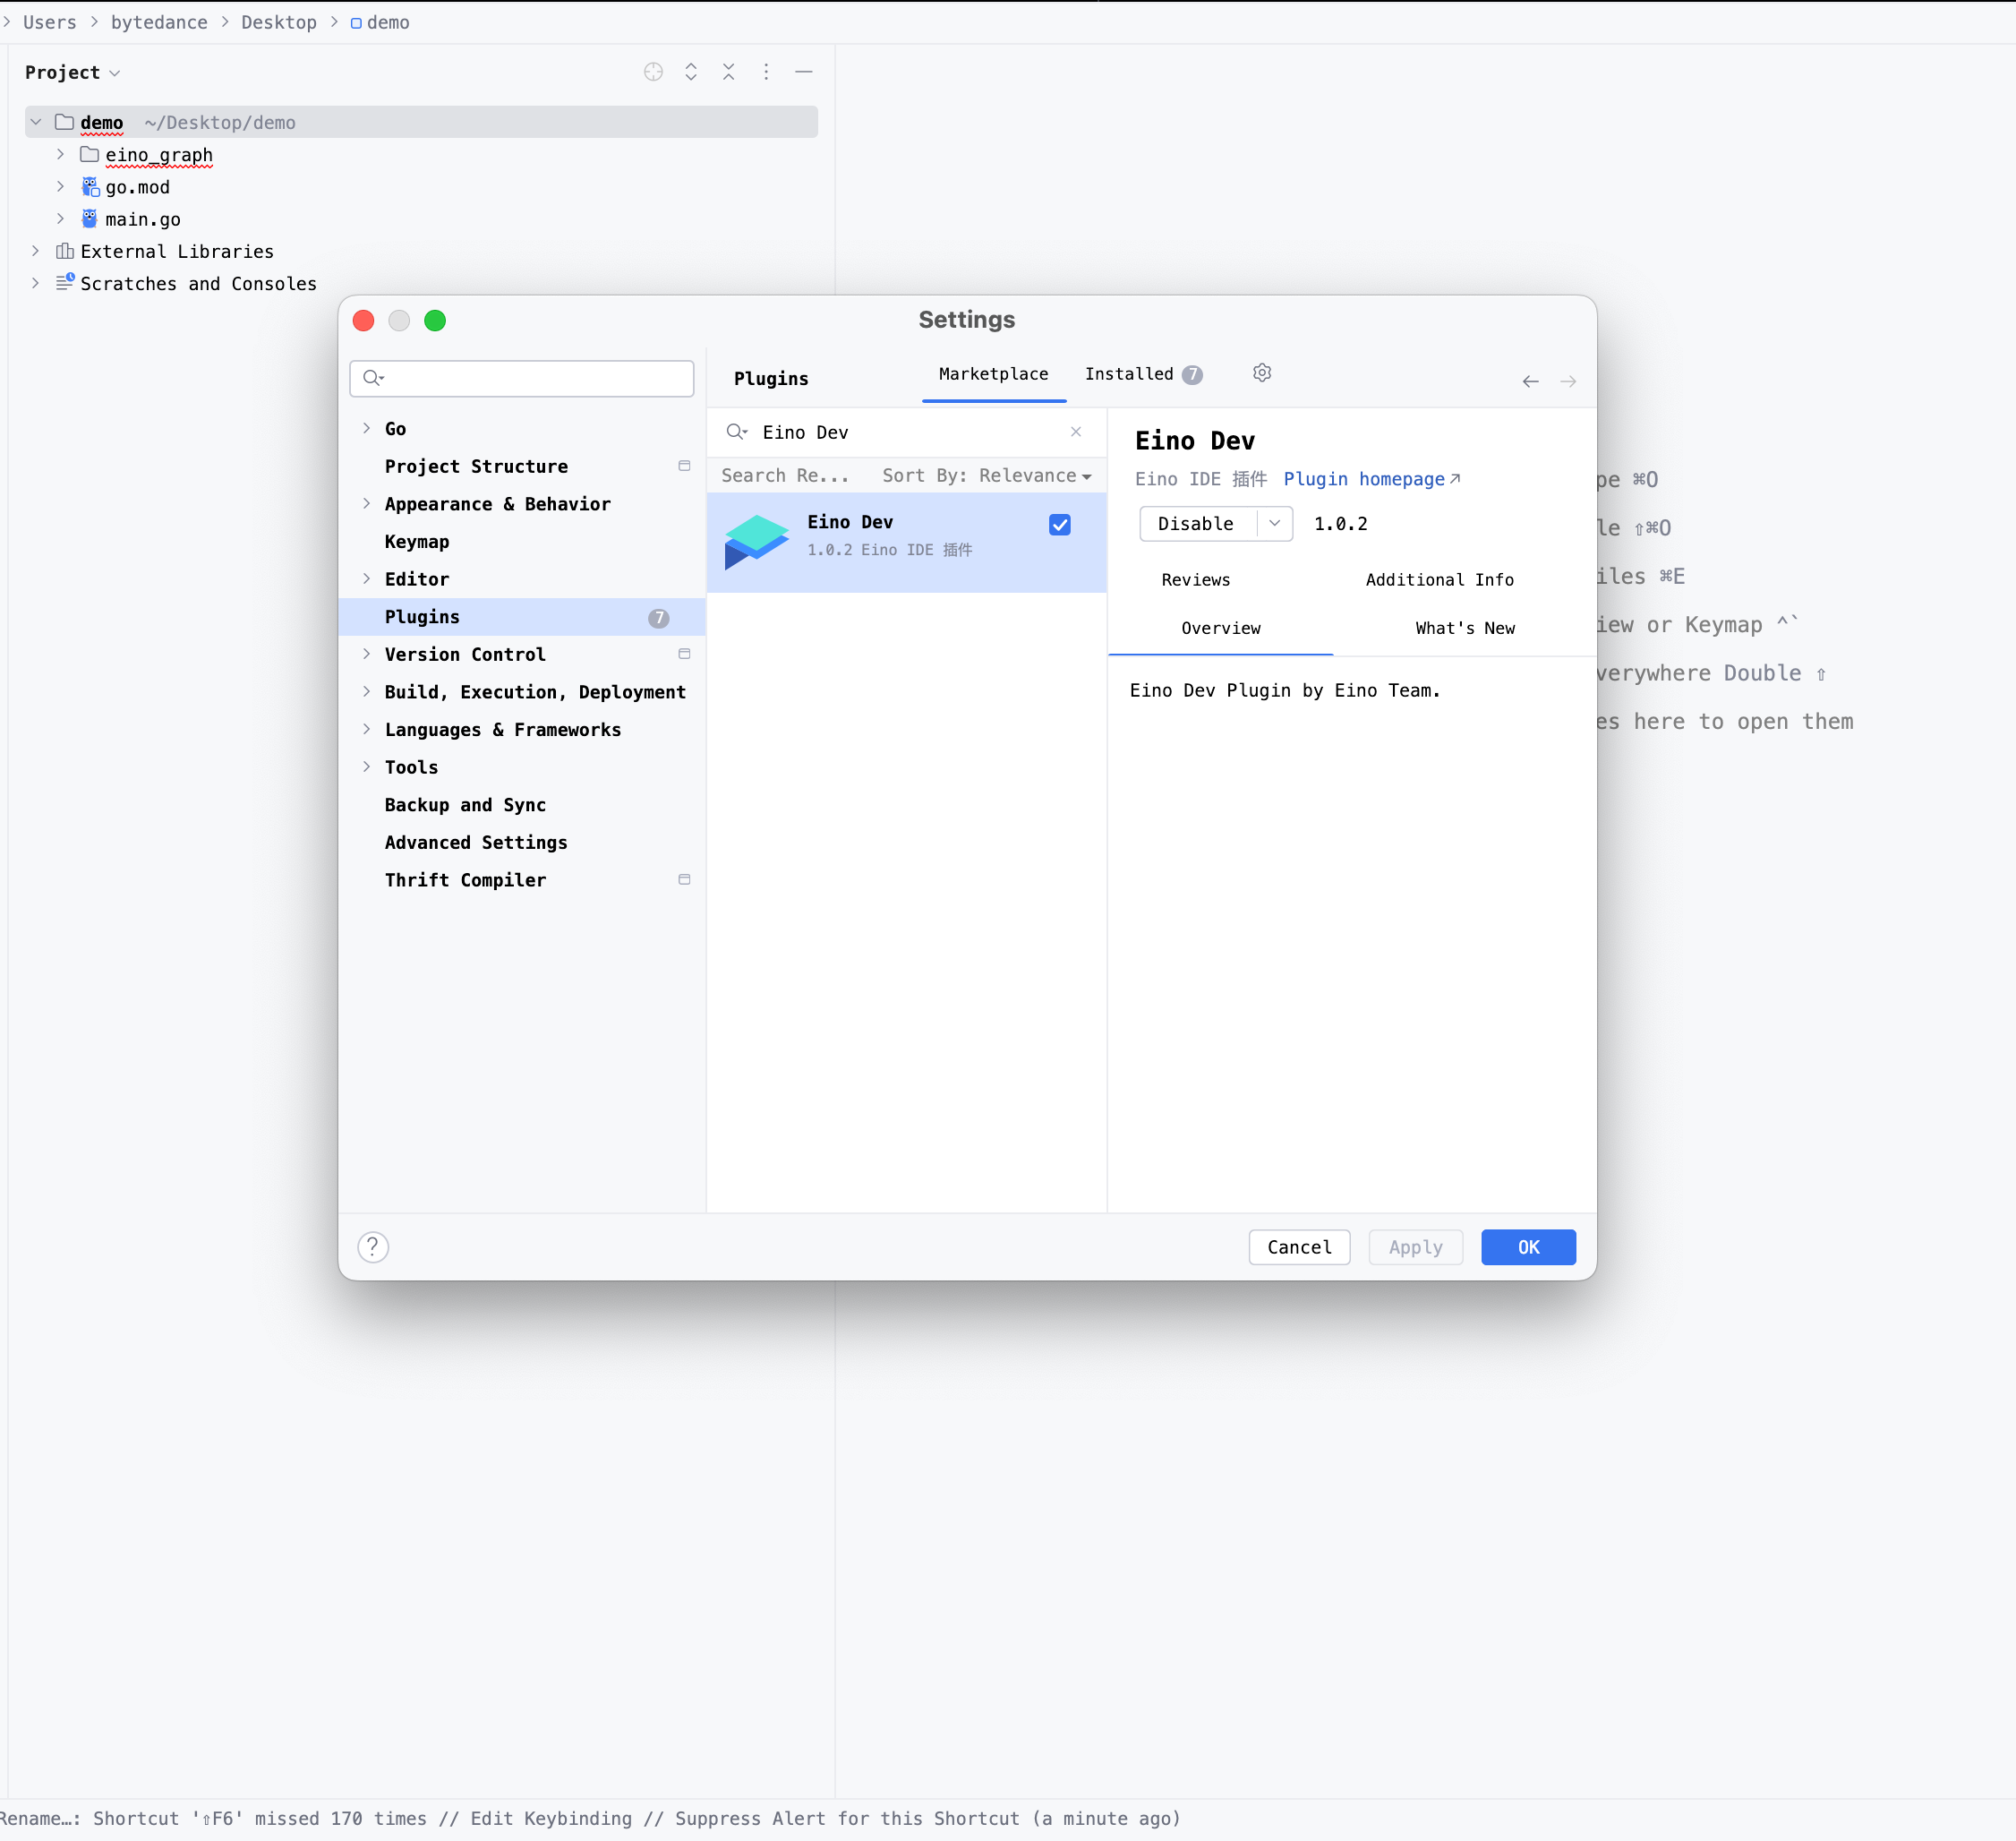Open the help question mark button
Screen dimensions: 2016x1841
[x=373, y=1247]
